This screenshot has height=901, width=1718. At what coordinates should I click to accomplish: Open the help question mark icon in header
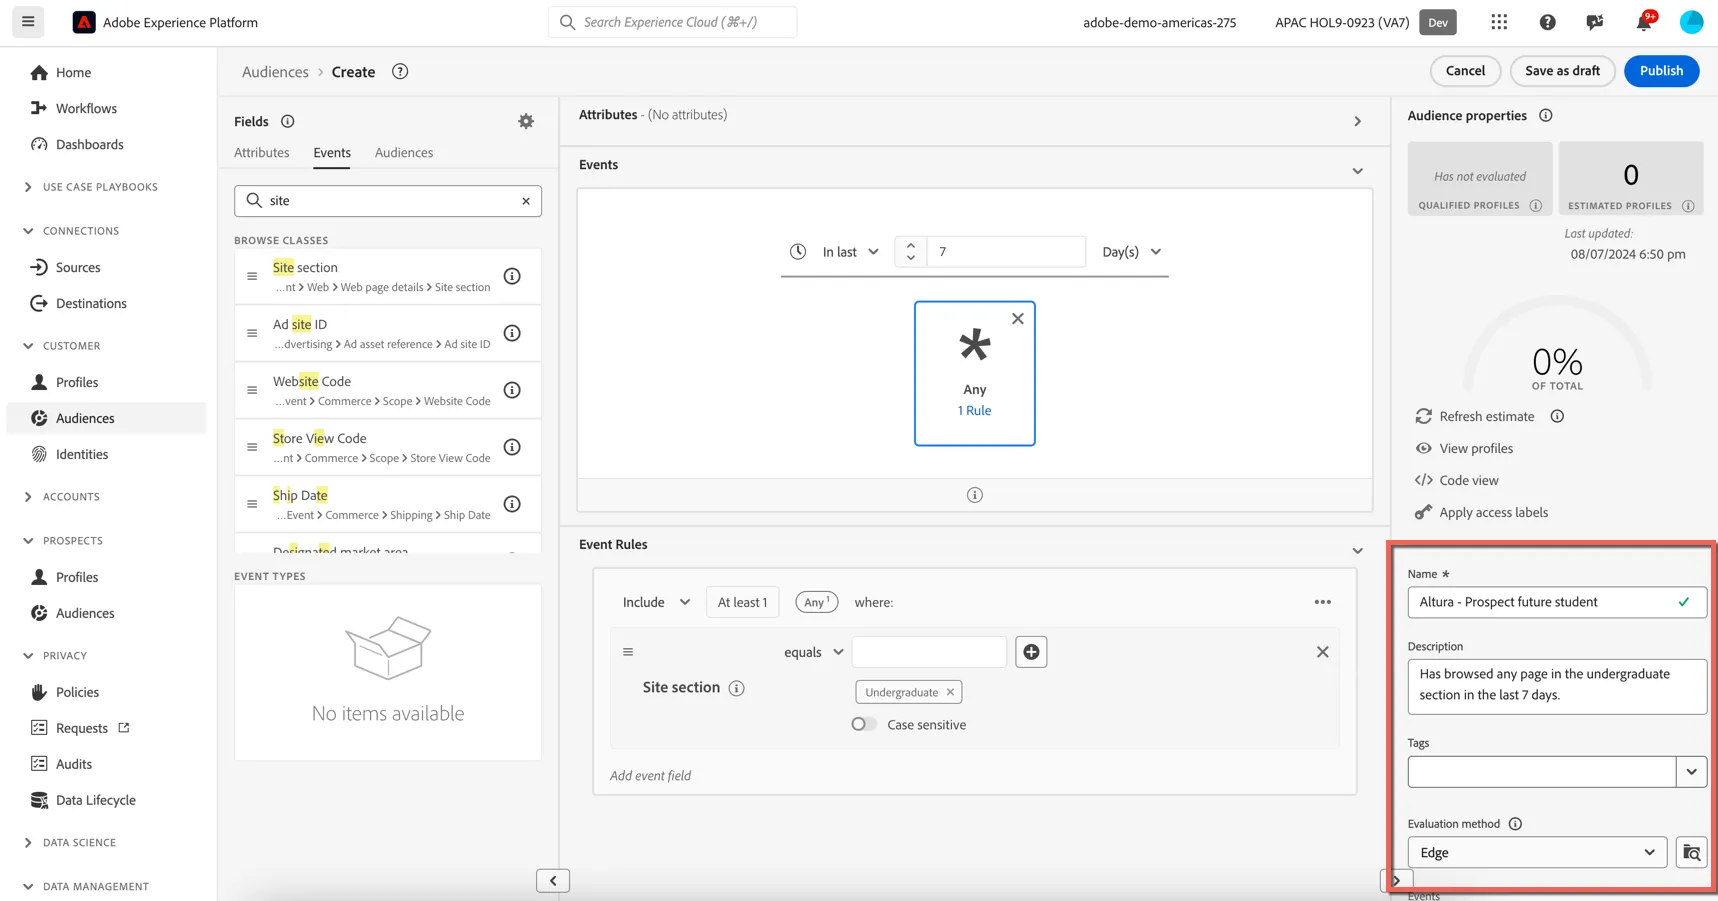tap(1547, 22)
